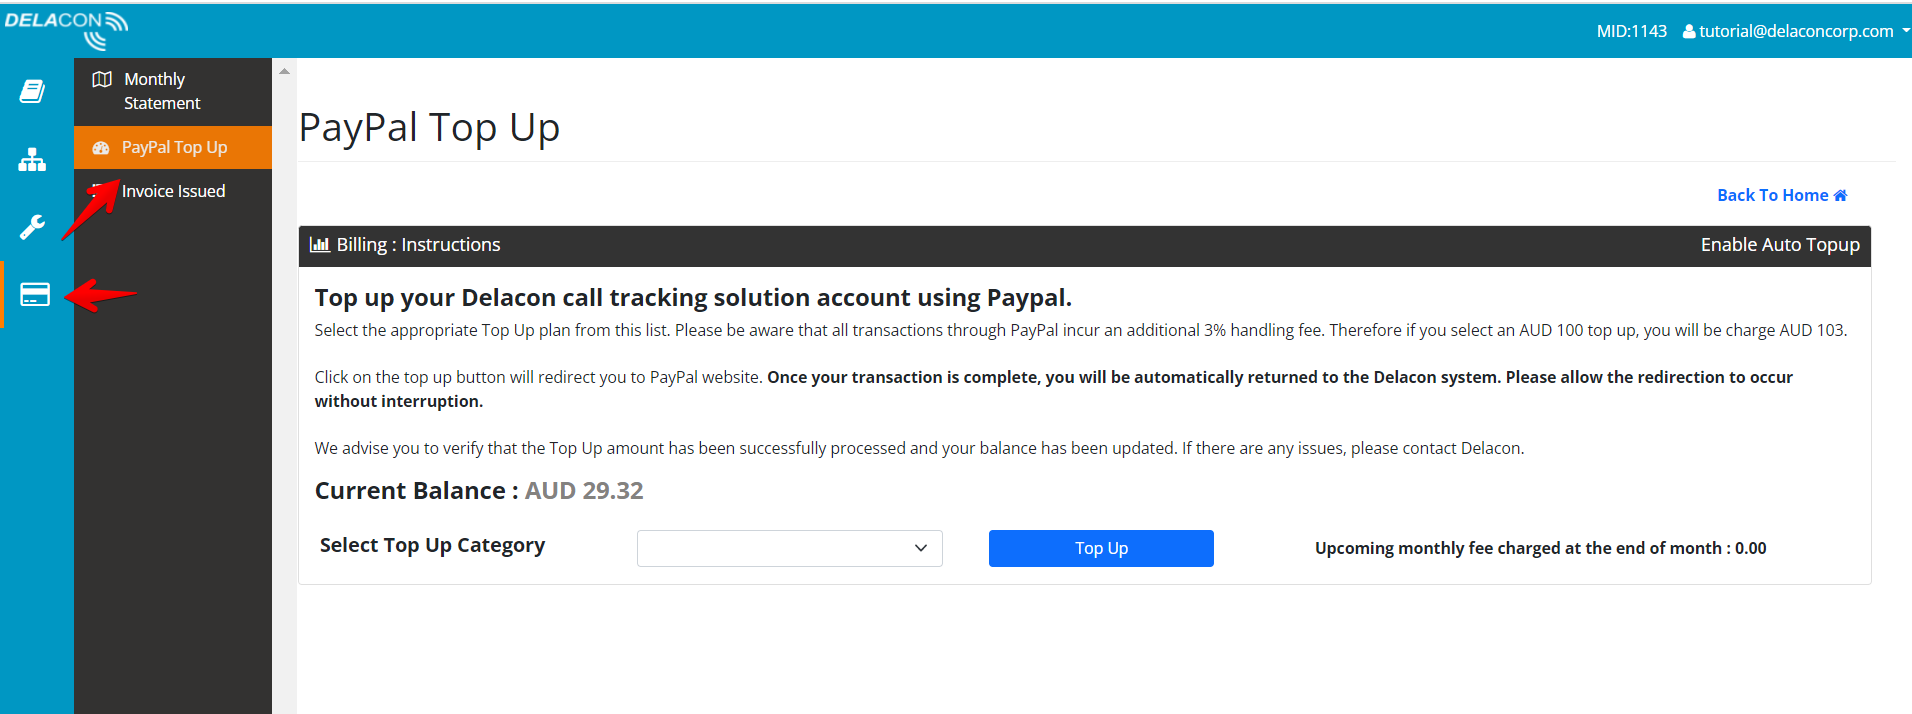Click the map icon beside Monthly Statement
Viewport: 1912px width, 714px height.
click(102, 79)
